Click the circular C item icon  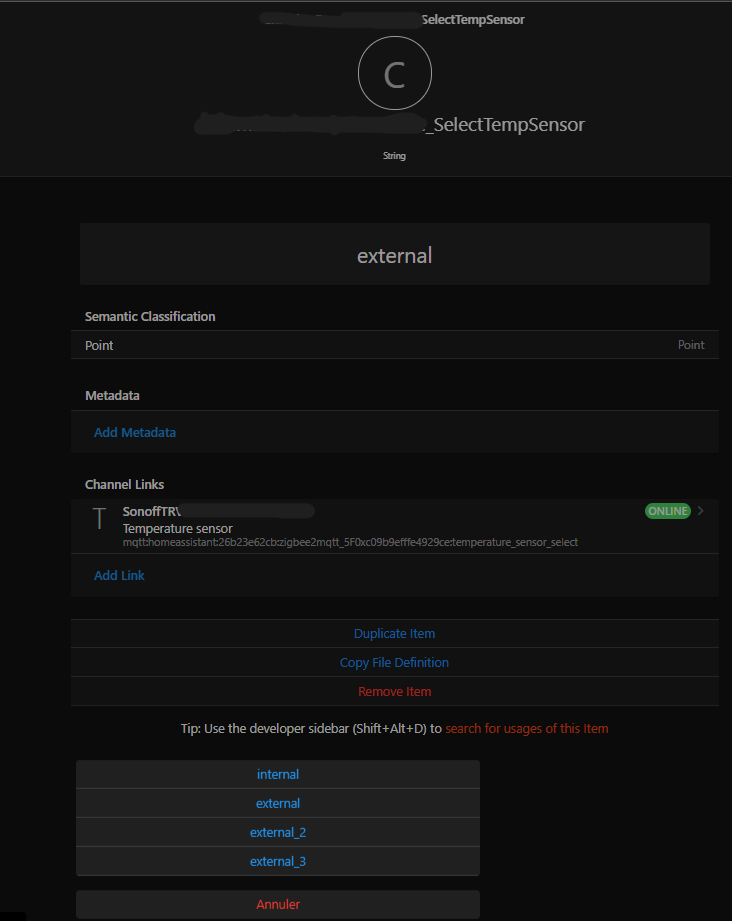pos(394,74)
